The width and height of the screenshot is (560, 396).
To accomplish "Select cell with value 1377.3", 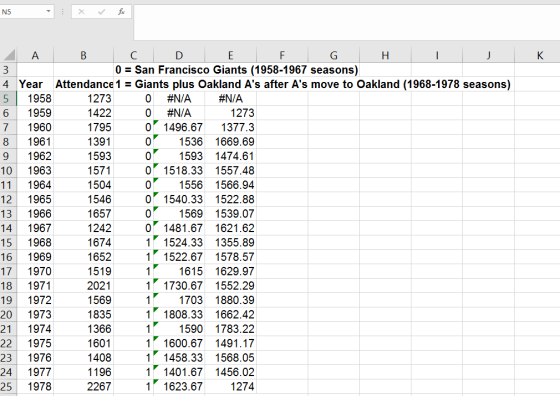I will point(230,127).
